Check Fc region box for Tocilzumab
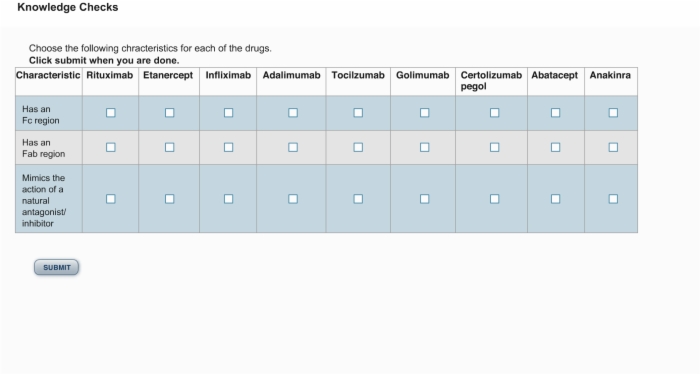The height and width of the screenshot is (374, 700). point(358,113)
